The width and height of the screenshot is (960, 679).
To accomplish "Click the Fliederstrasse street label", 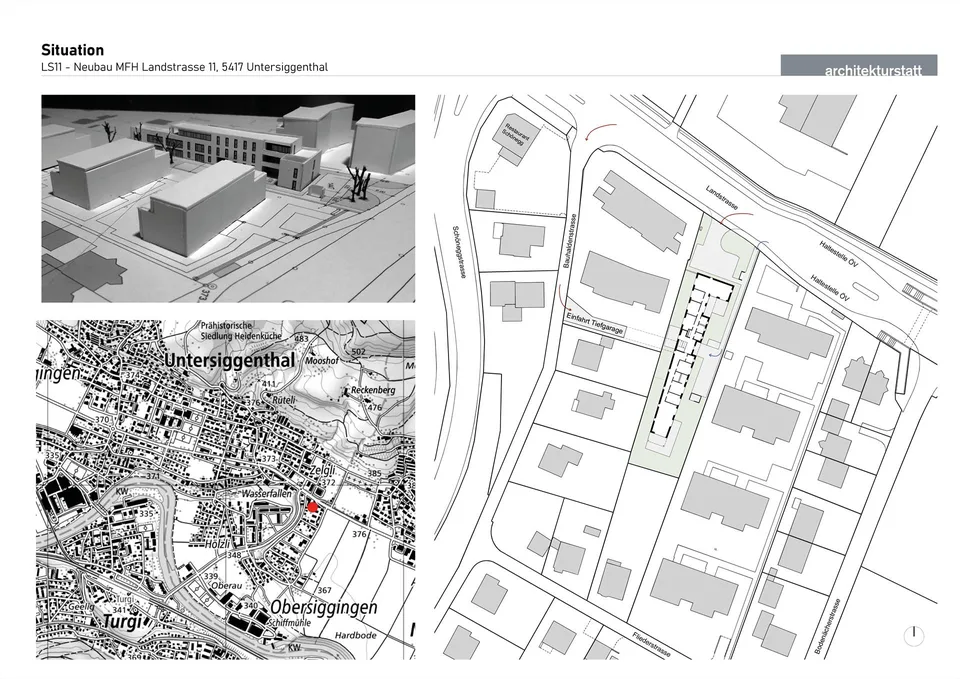I will coord(651,644).
